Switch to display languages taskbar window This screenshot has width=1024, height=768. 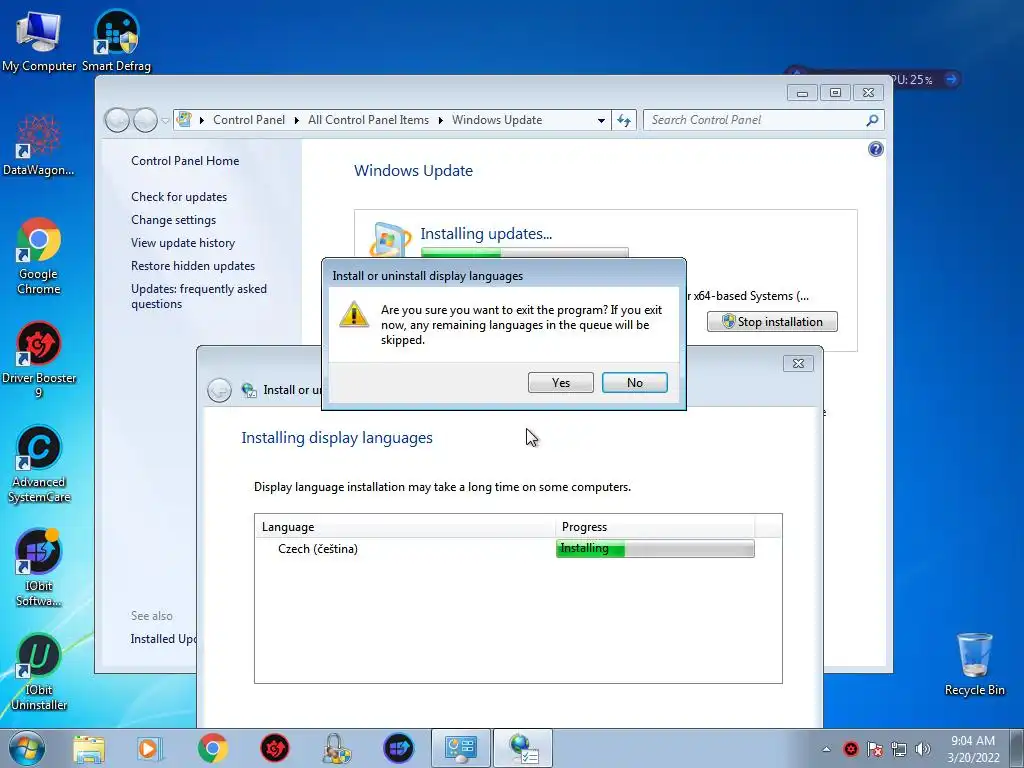tap(522, 748)
